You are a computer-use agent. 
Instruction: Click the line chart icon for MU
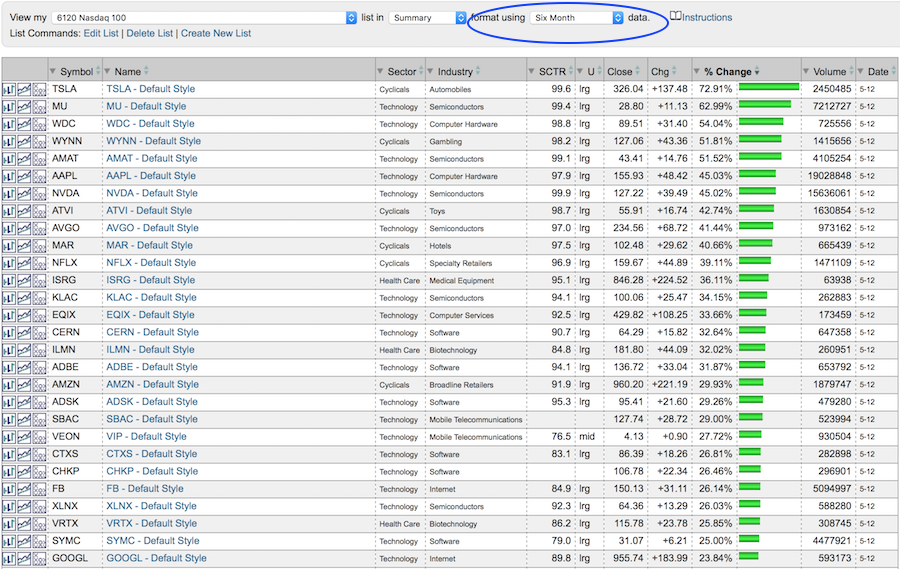pos(24,107)
